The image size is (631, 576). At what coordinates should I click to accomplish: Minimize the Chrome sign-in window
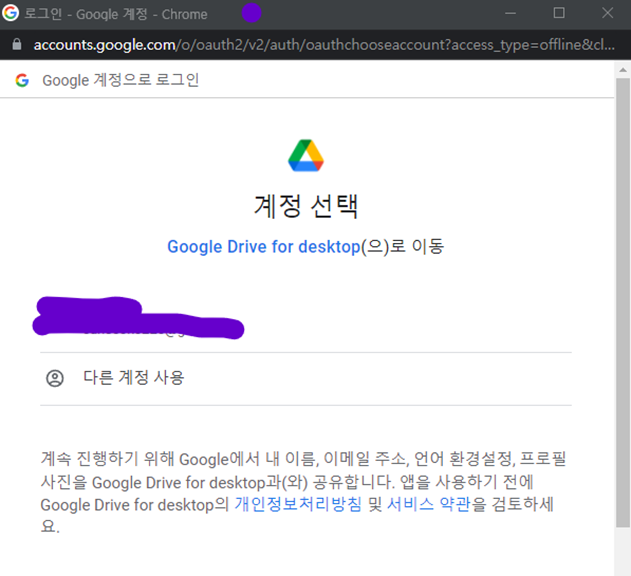coord(510,13)
